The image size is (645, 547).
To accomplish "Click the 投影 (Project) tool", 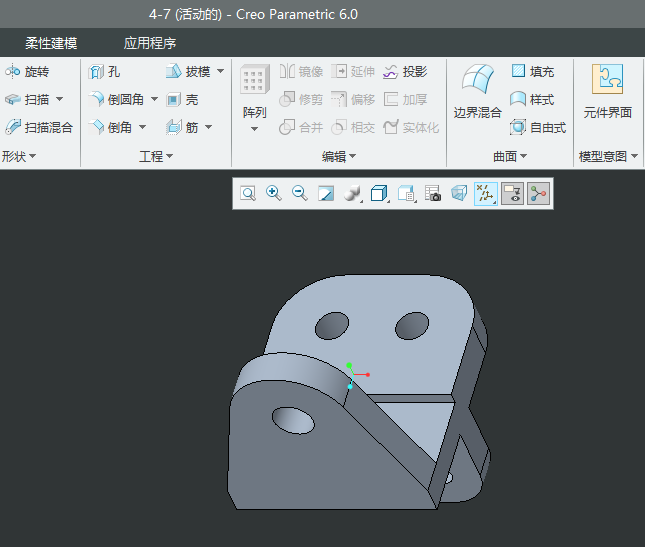I will [x=405, y=72].
